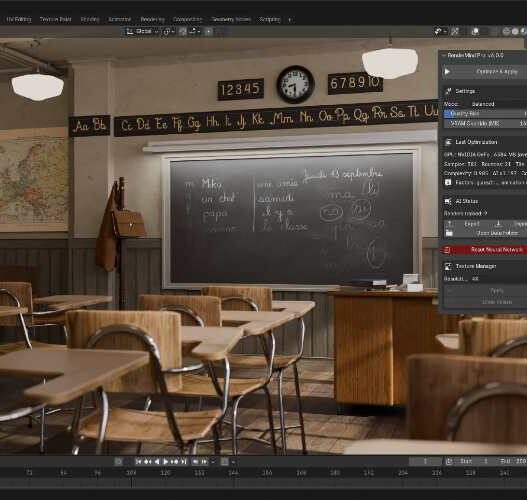Click the current frame number field
527x500 pixels.
pos(425,461)
